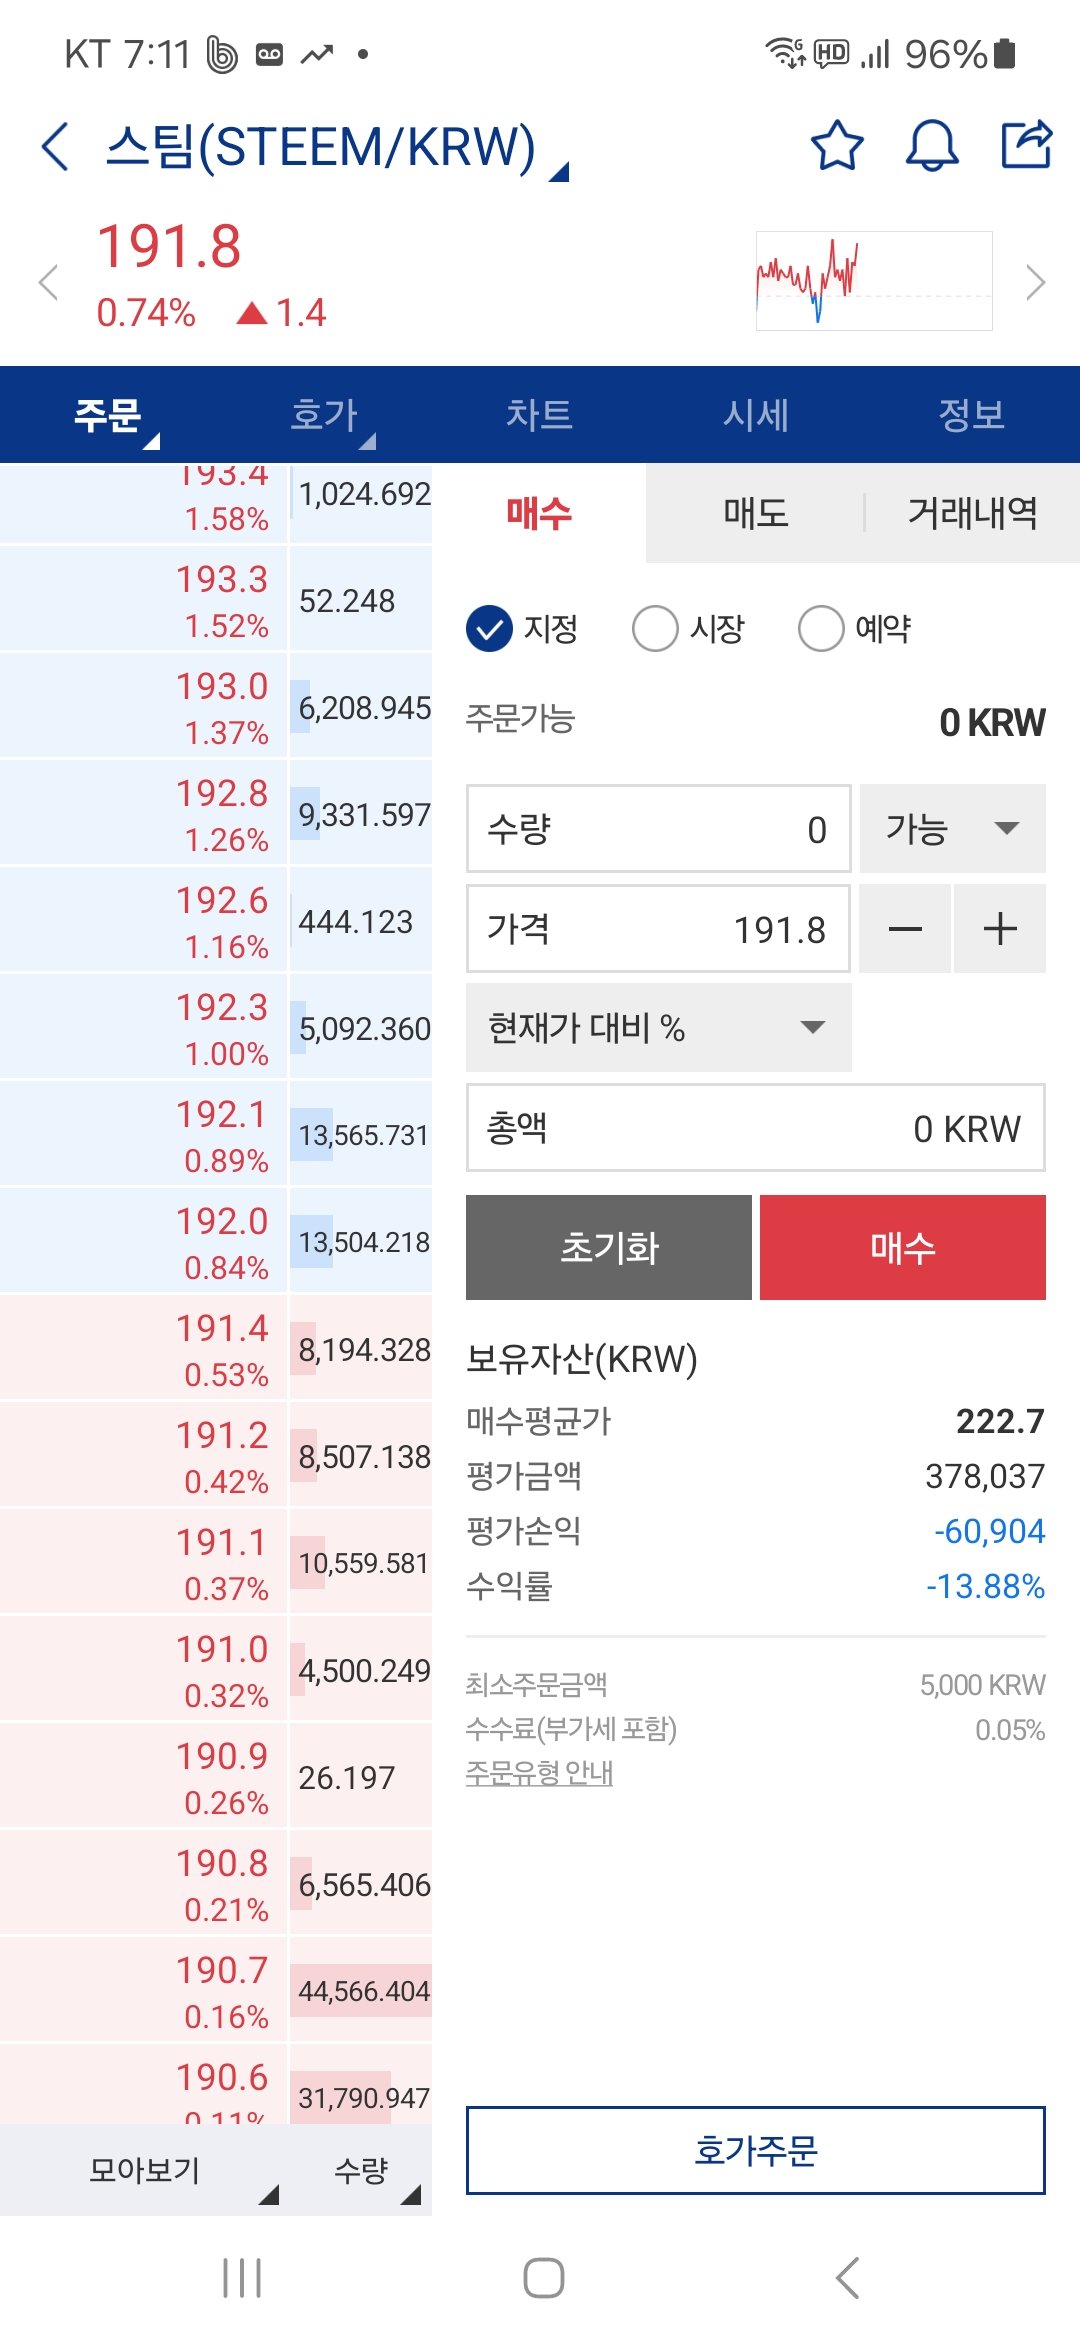Open the mini price chart thumbnail
The height and width of the screenshot is (2340, 1080).
click(x=874, y=281)
